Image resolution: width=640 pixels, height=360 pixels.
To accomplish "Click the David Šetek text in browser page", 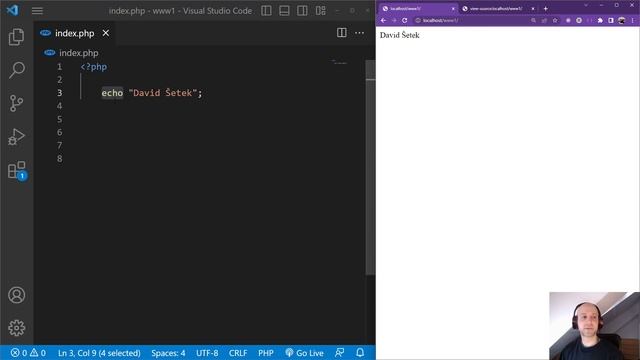I will 400,35.
